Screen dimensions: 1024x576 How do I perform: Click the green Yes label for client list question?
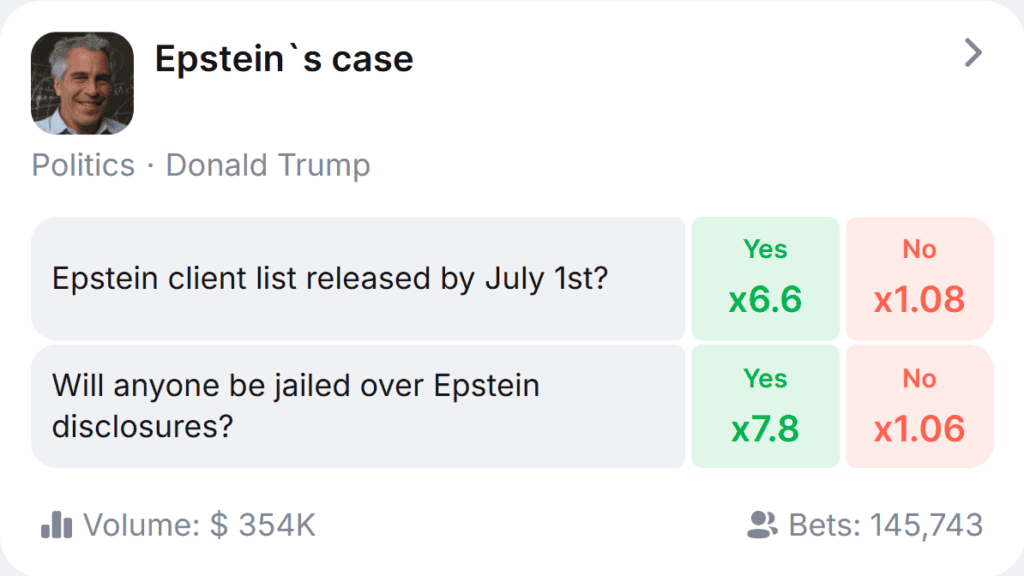coord(765,249)
